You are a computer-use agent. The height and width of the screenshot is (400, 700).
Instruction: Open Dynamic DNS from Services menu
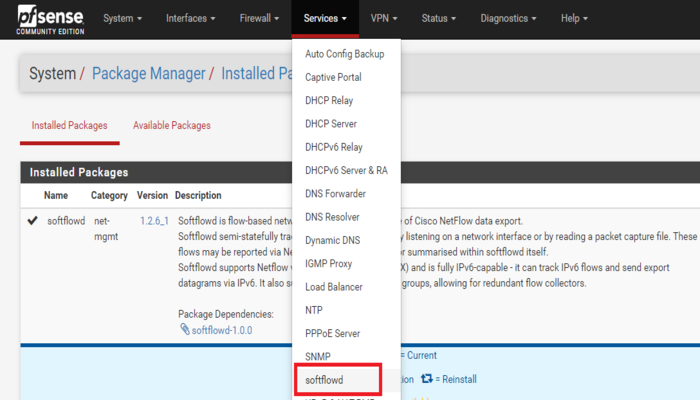click(333, 240)
